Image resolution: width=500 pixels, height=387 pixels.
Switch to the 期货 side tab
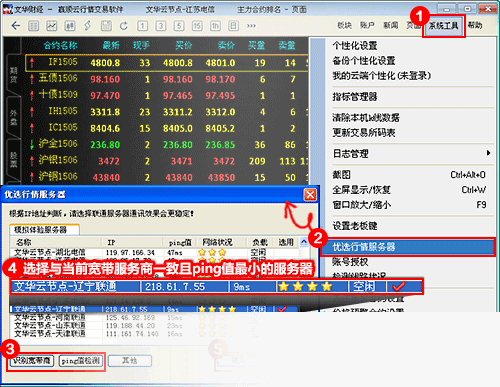pos(13,74)
